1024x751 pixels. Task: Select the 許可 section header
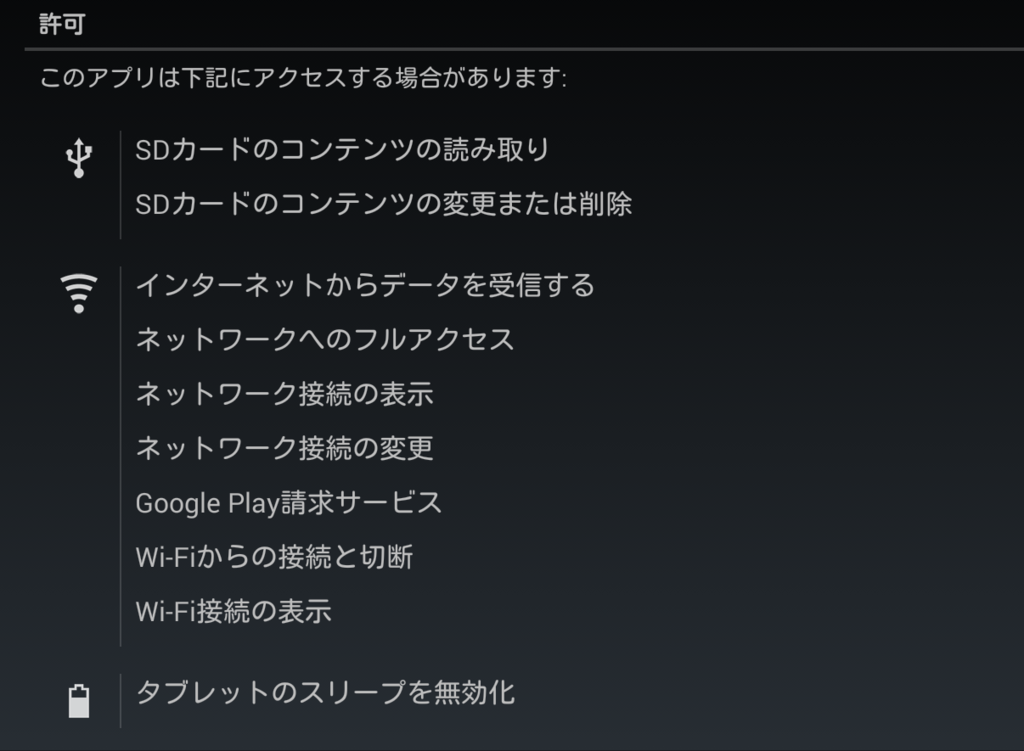[62, 24]
